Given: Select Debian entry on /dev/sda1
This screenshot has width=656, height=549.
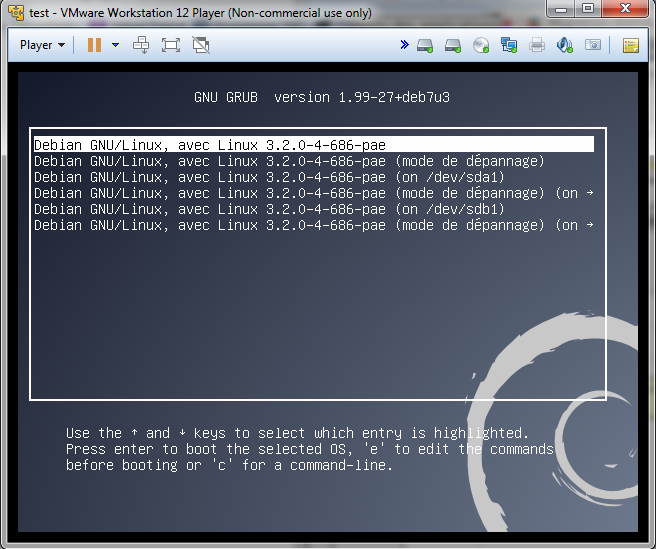Looking at the screenshot, I should coord(269,177).
